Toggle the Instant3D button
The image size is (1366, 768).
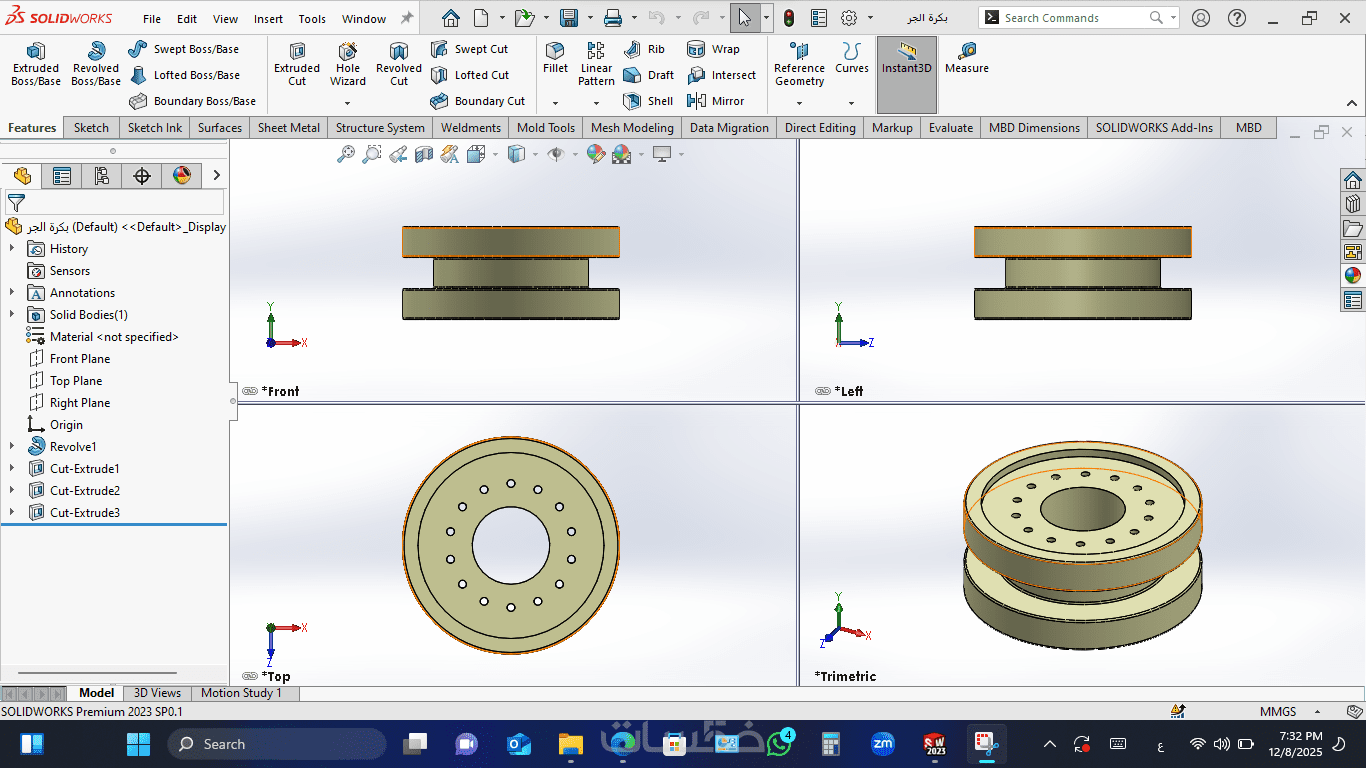click(907, 74)
